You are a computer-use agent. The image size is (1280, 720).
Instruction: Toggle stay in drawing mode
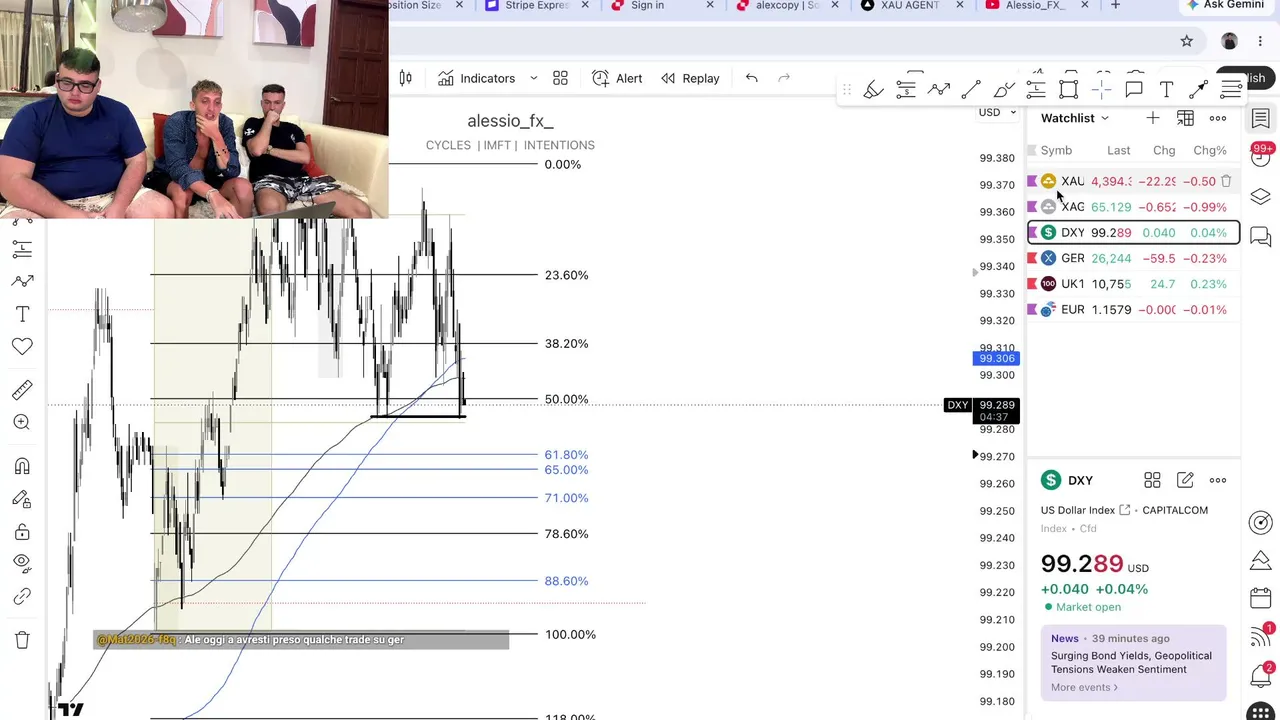click(22, 499)
